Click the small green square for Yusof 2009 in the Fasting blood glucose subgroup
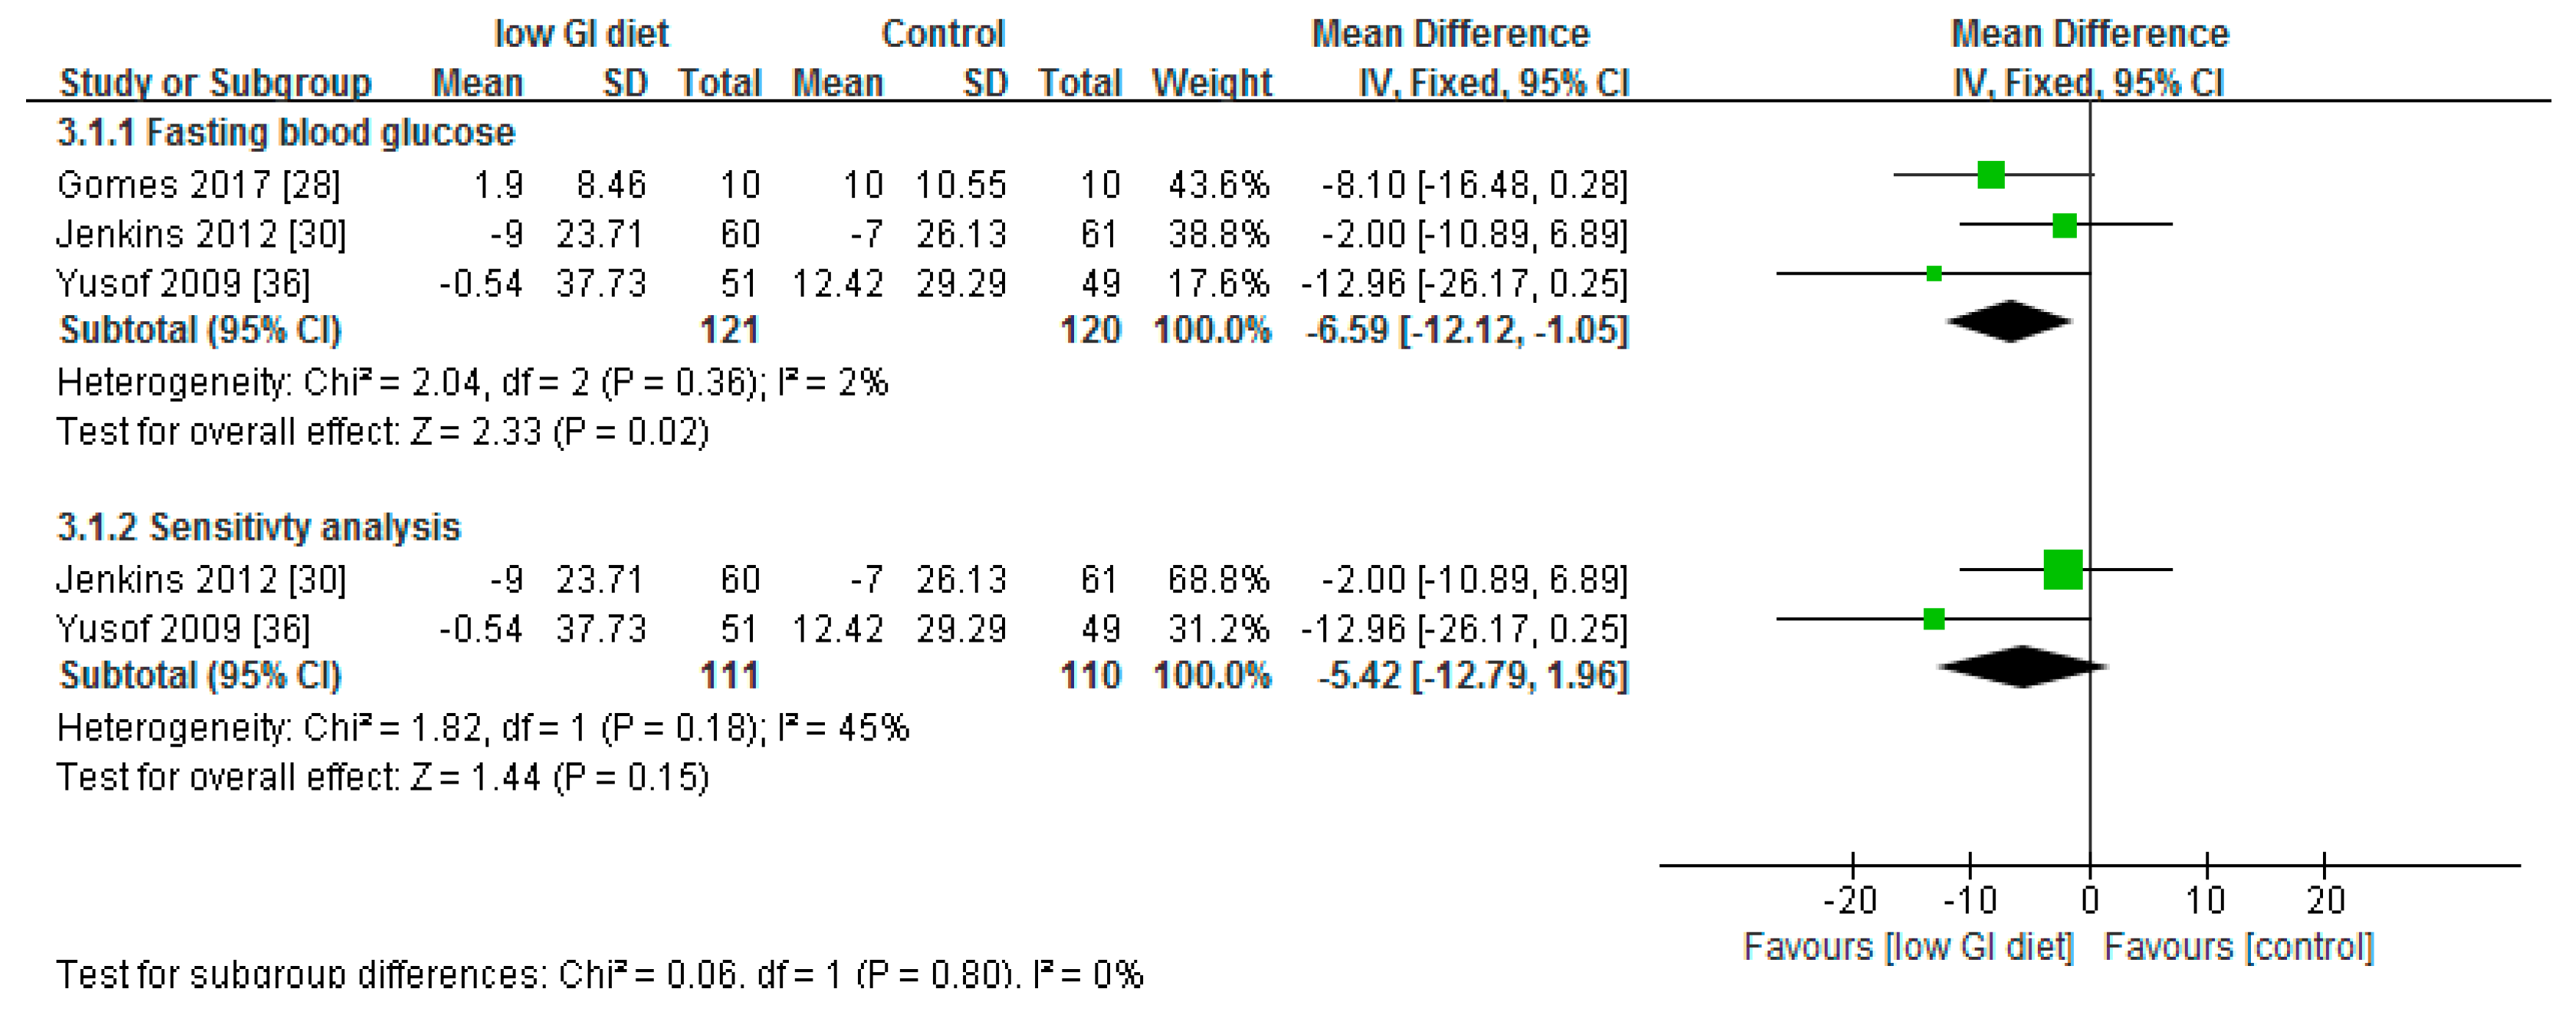The image size is (2576, 1012). tap(1933, 274)
